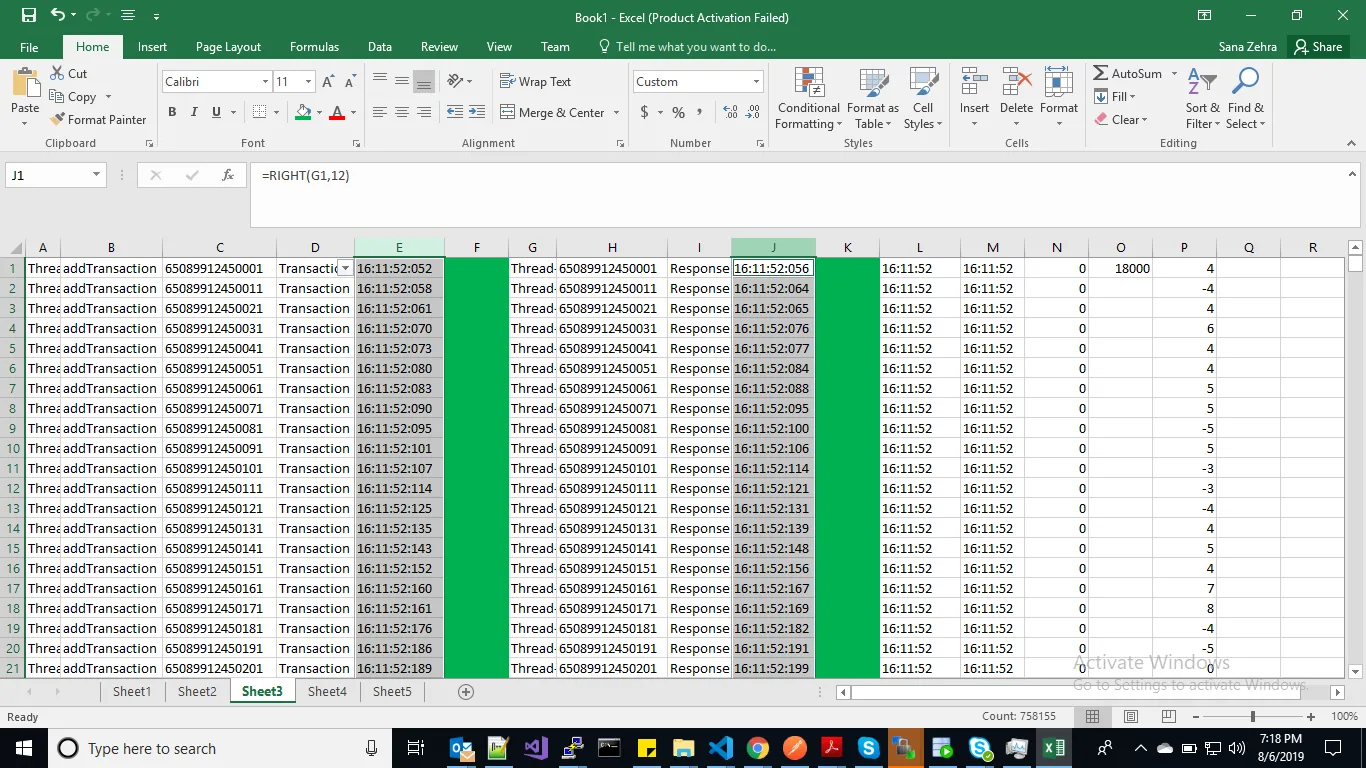The width and height of the screenshot is (1366, 768).
Task: Open Conditional Formatting menu
Action: (x=808, y=100)
